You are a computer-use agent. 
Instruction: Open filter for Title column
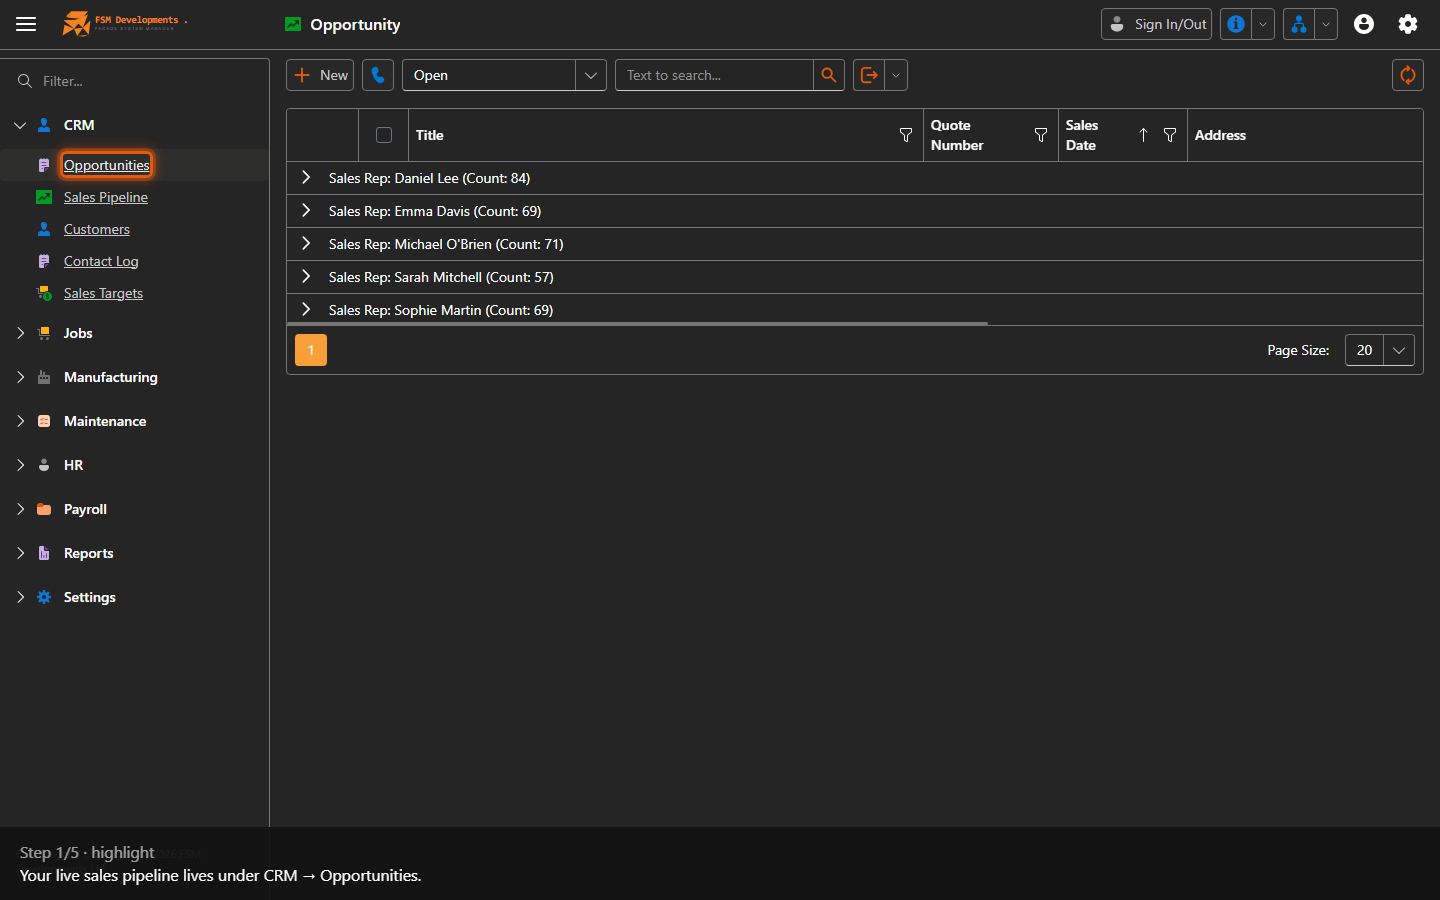[906, 135]
